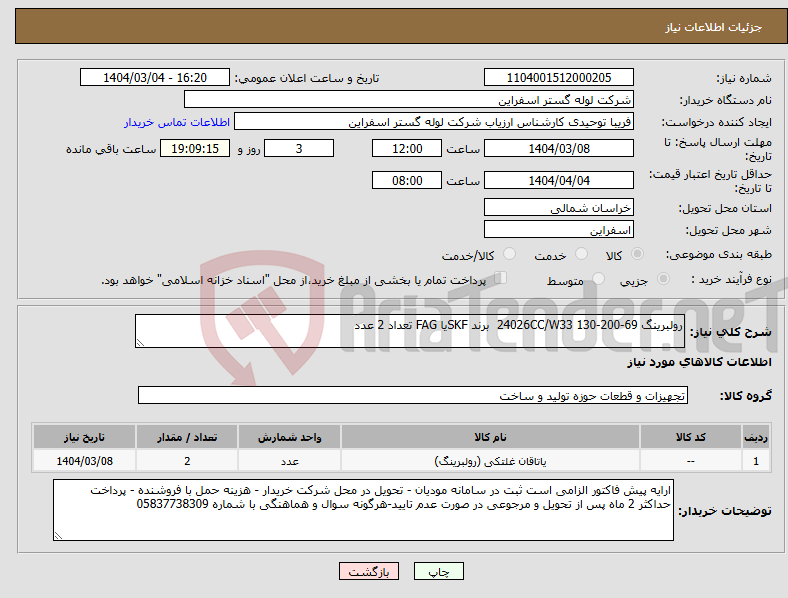Image resolution: width=788 pixels, height=598 pixels.
Task: Click the جزئیات اطلاعات نیاز page header
Action: click(x=714, y=27)
